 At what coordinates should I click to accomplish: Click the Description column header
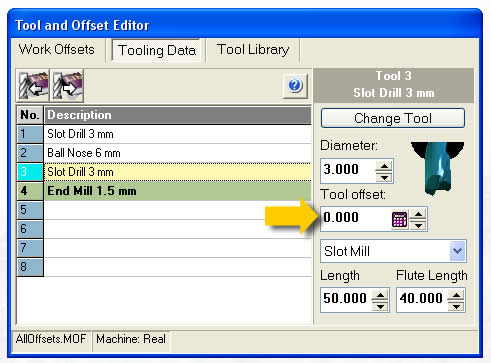click(177, 115)
